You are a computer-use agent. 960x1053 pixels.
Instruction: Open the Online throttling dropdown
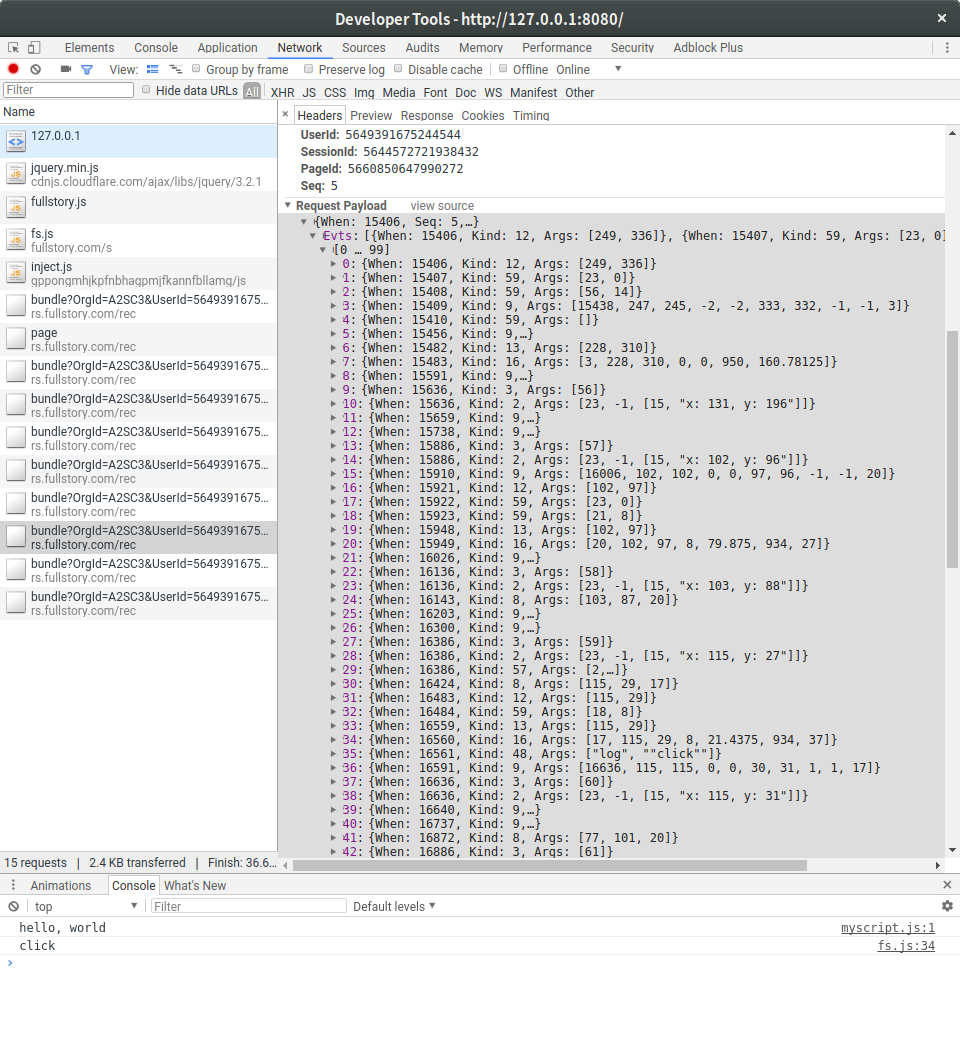[x=588, y=69]
